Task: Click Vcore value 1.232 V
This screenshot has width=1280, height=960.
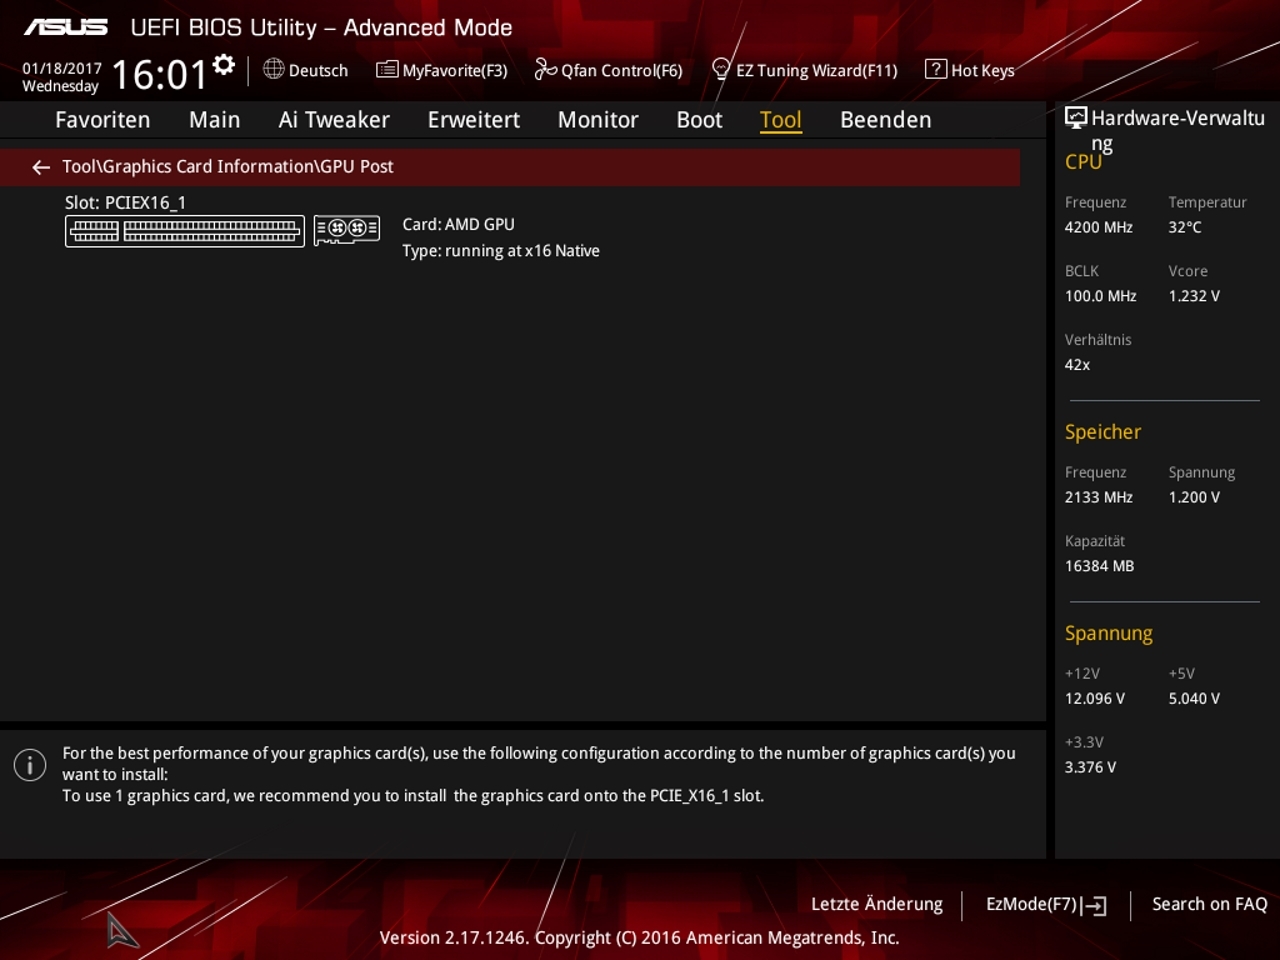Action: [1194, 296]
